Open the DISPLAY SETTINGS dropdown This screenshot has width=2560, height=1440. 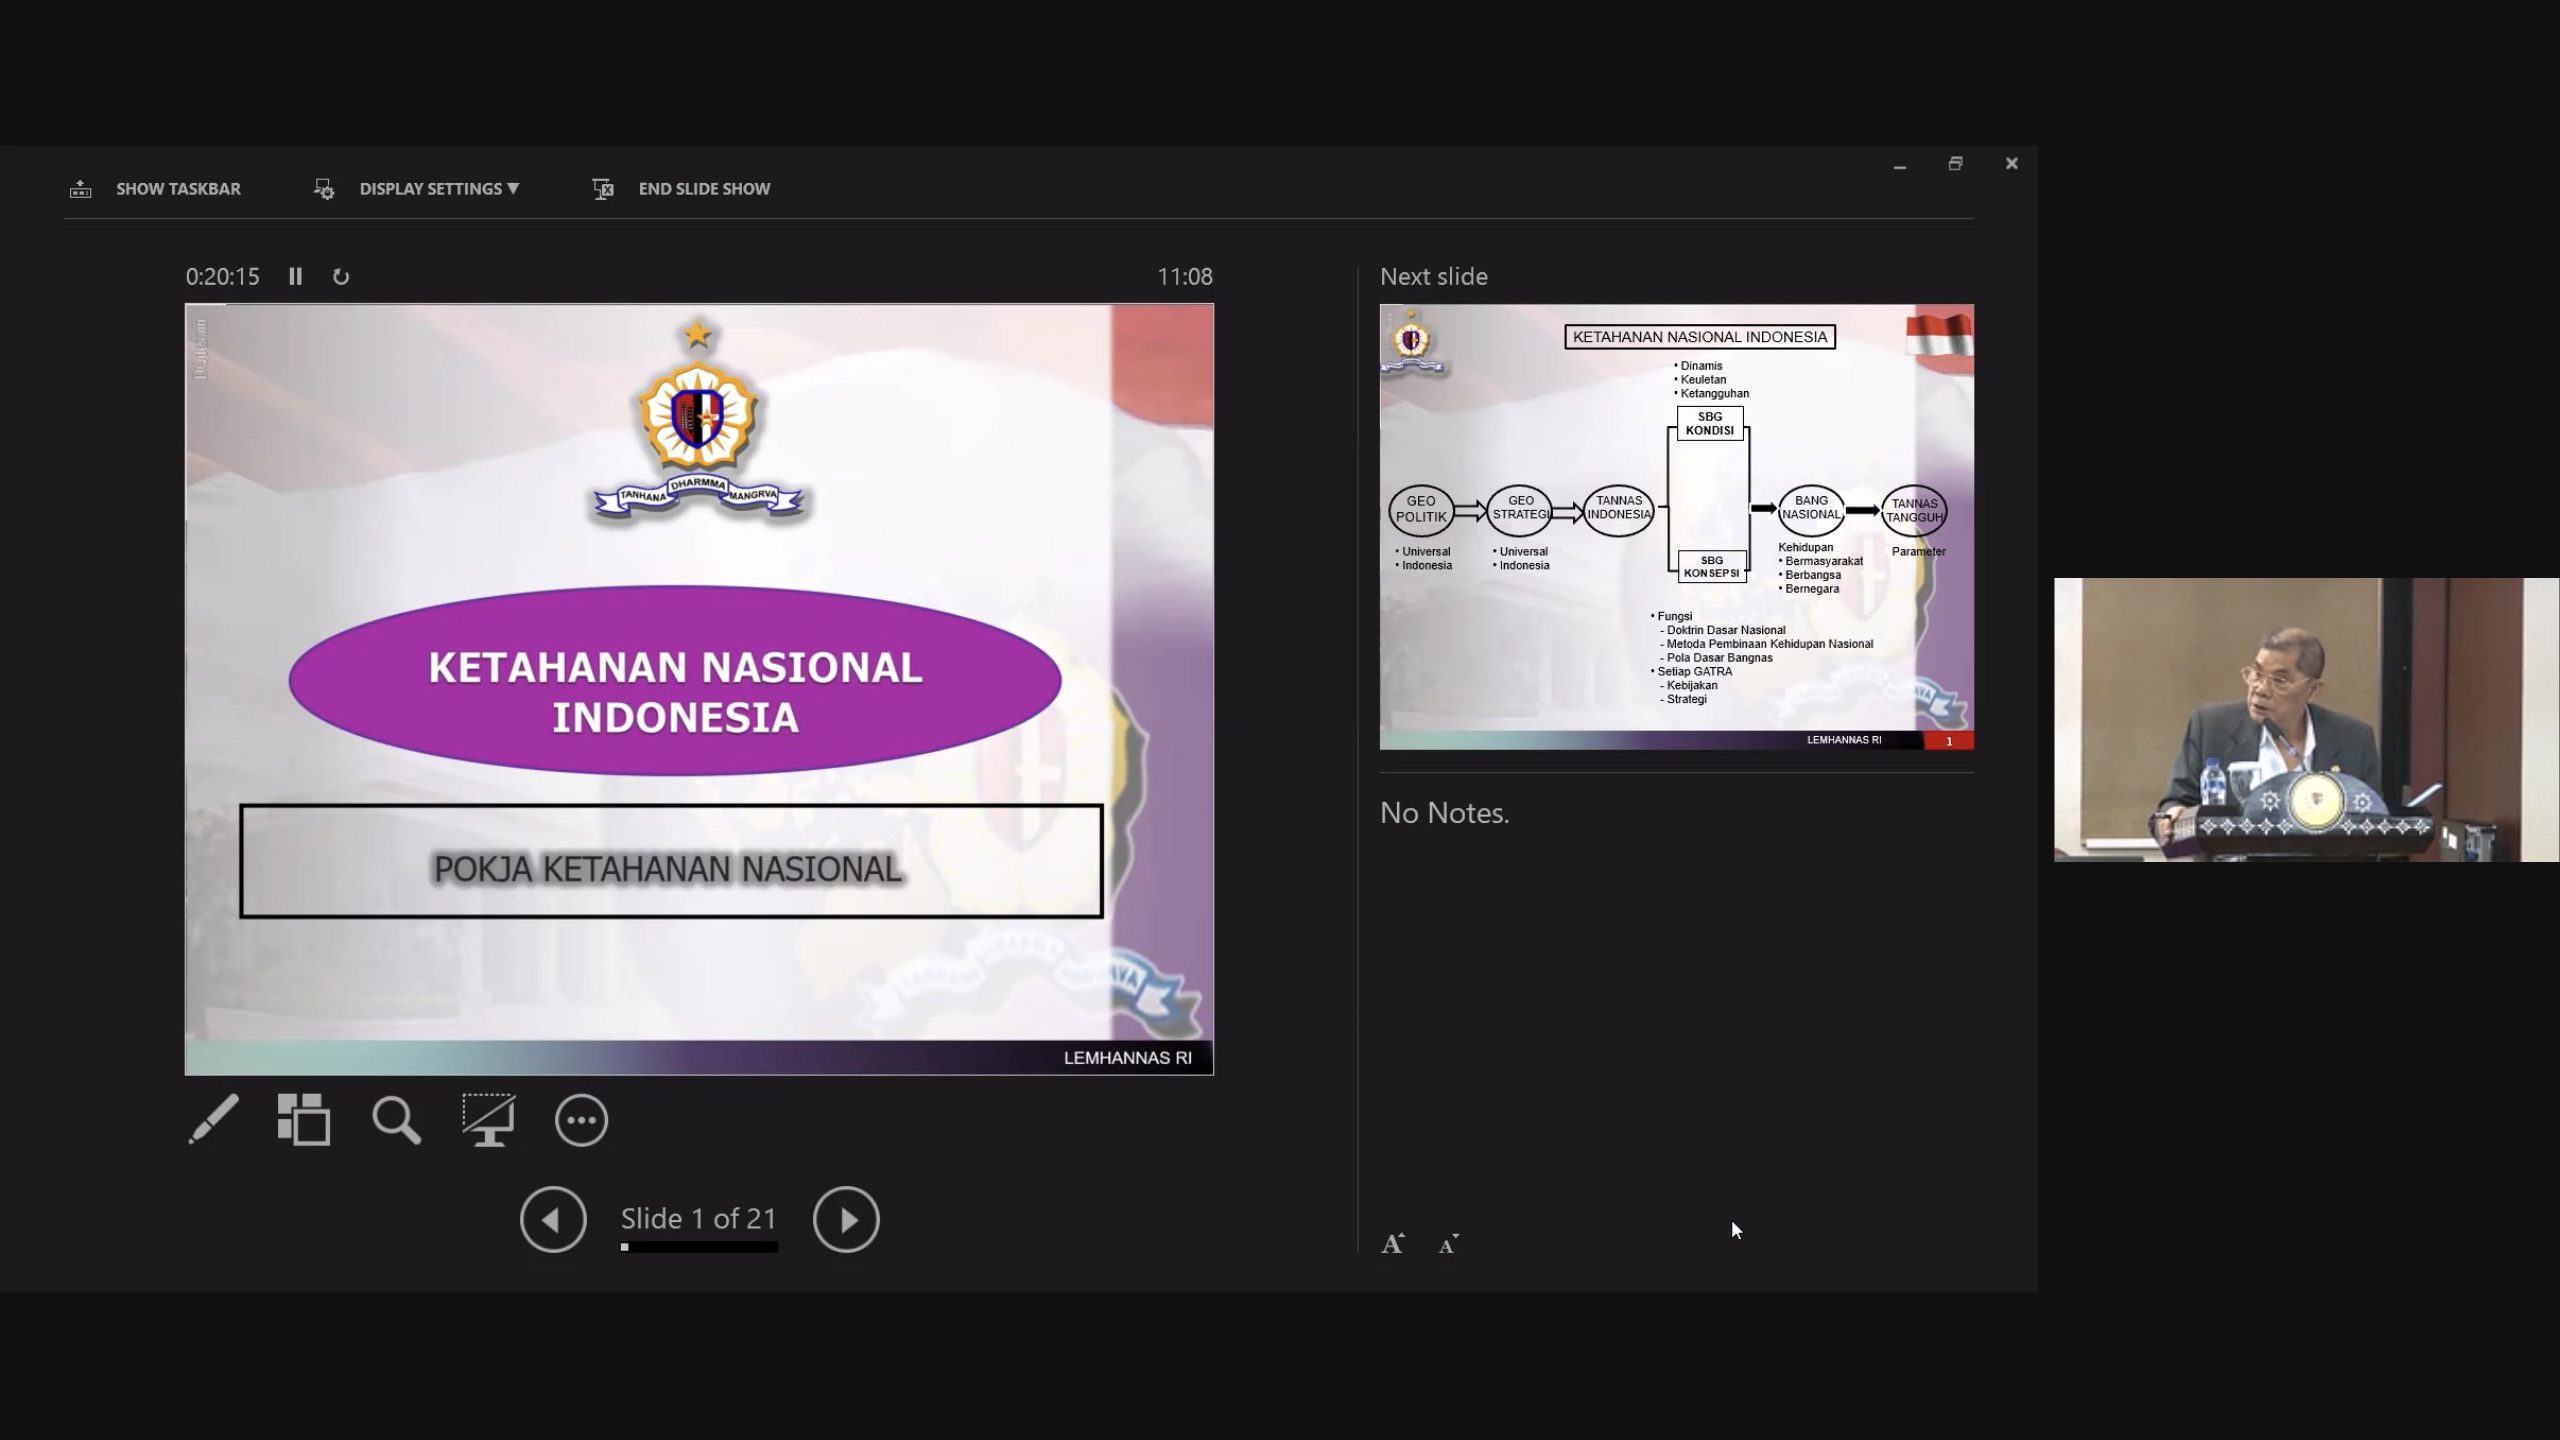click(x=439, y=189)
